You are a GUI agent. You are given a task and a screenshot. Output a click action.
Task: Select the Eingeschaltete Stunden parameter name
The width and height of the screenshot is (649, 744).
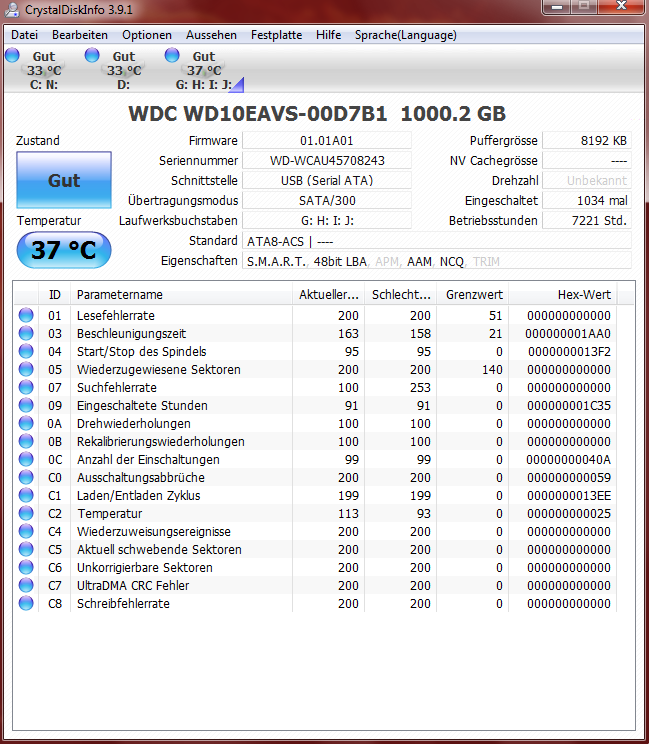[x=142, y=406]
